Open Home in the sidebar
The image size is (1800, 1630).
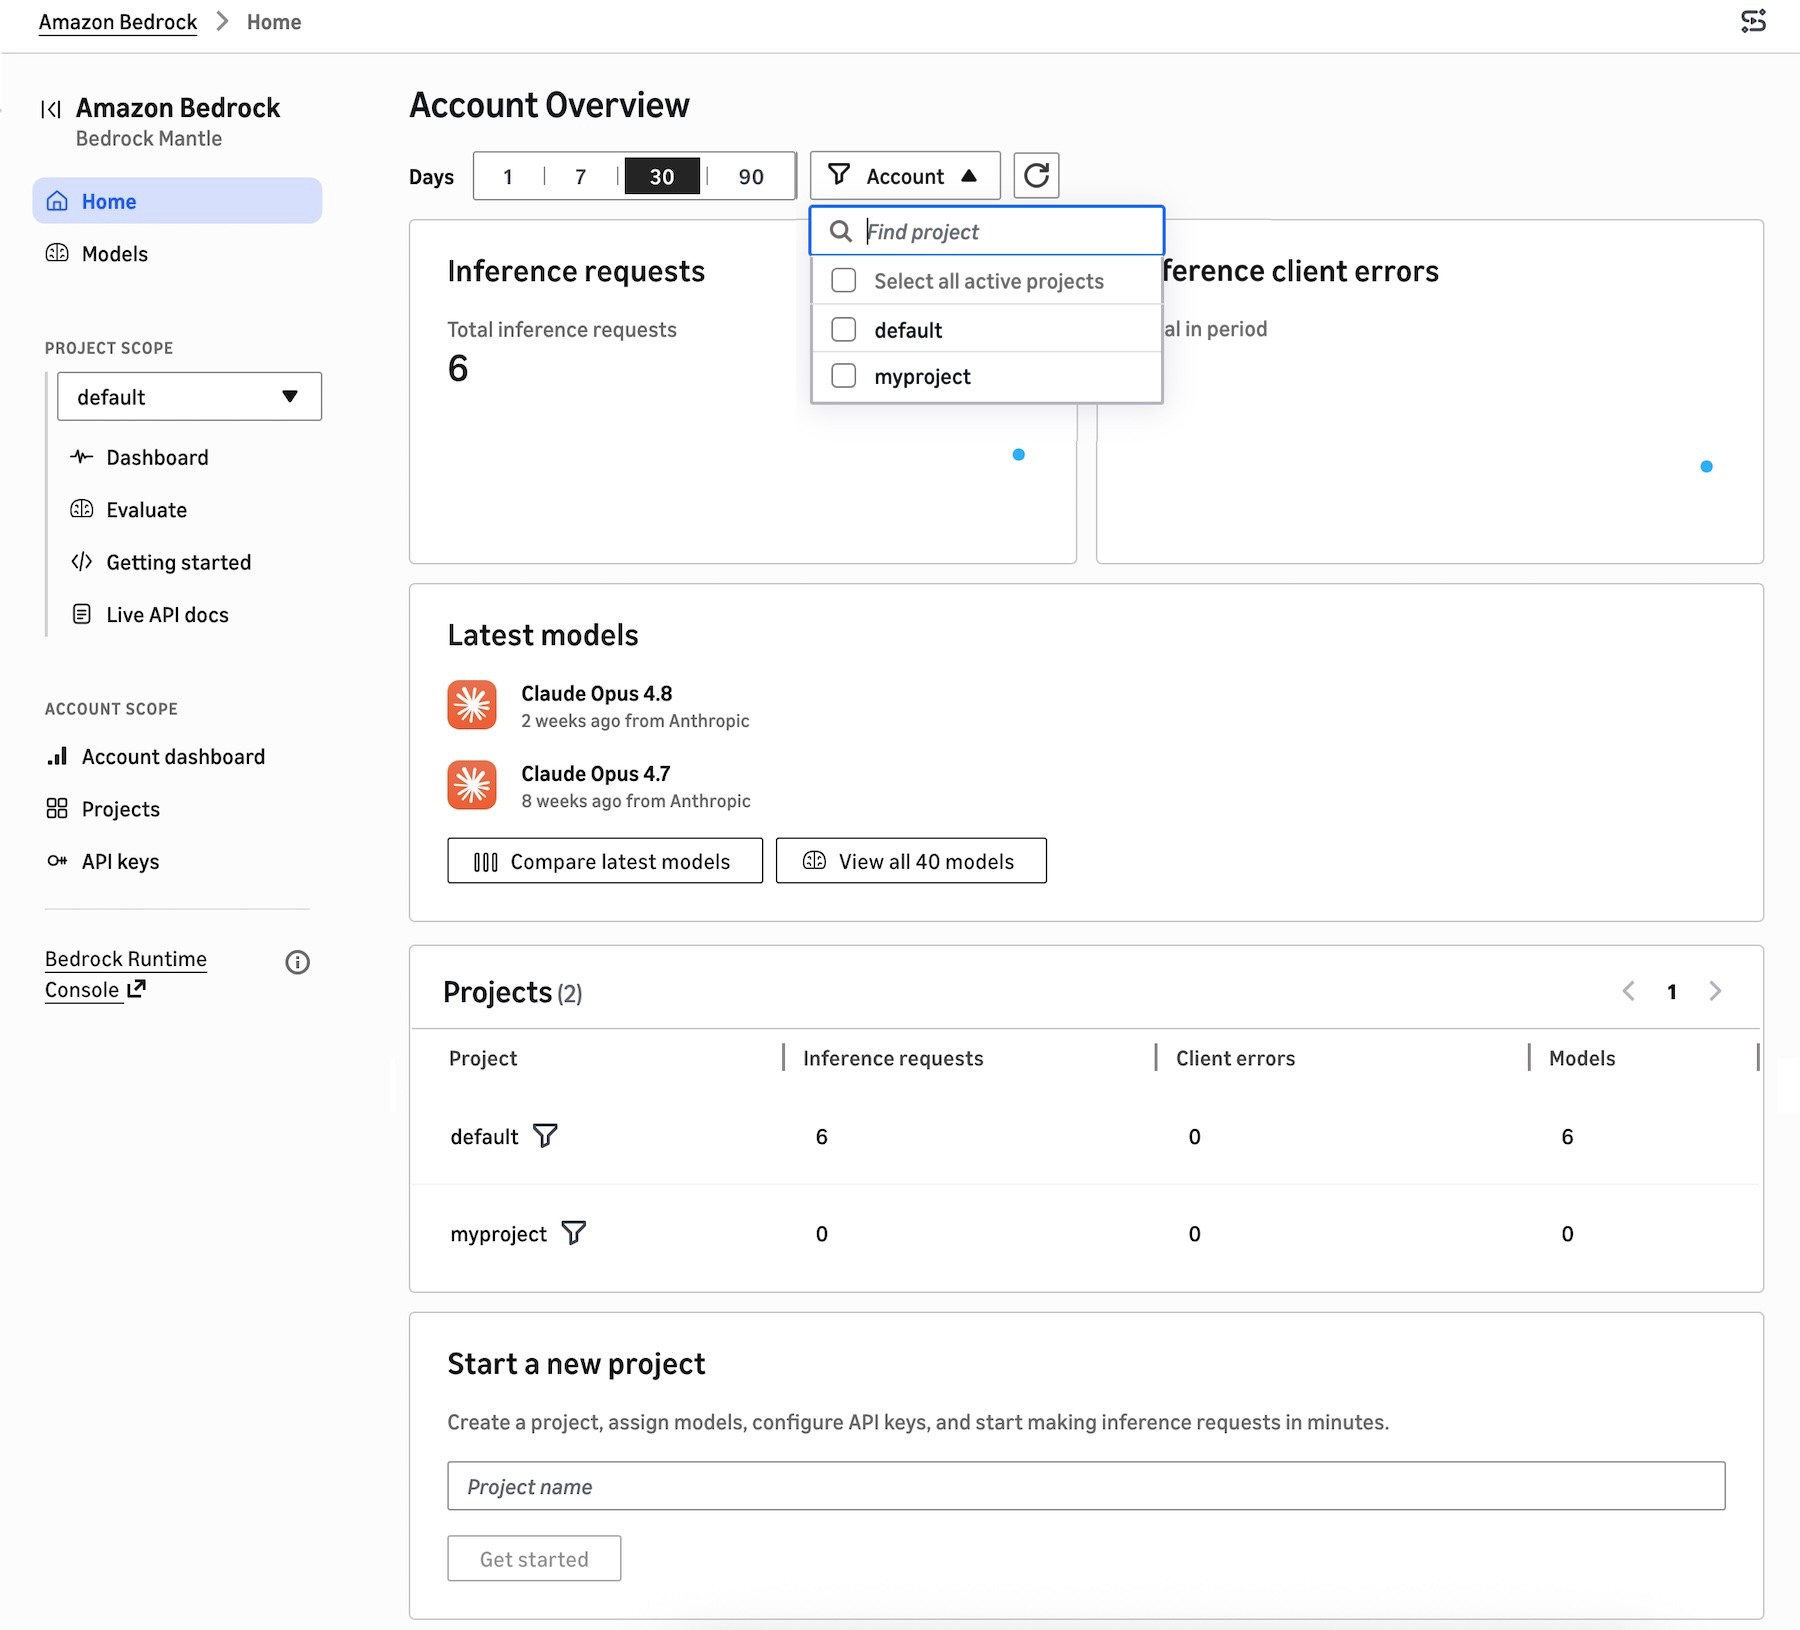coord(177,200)
